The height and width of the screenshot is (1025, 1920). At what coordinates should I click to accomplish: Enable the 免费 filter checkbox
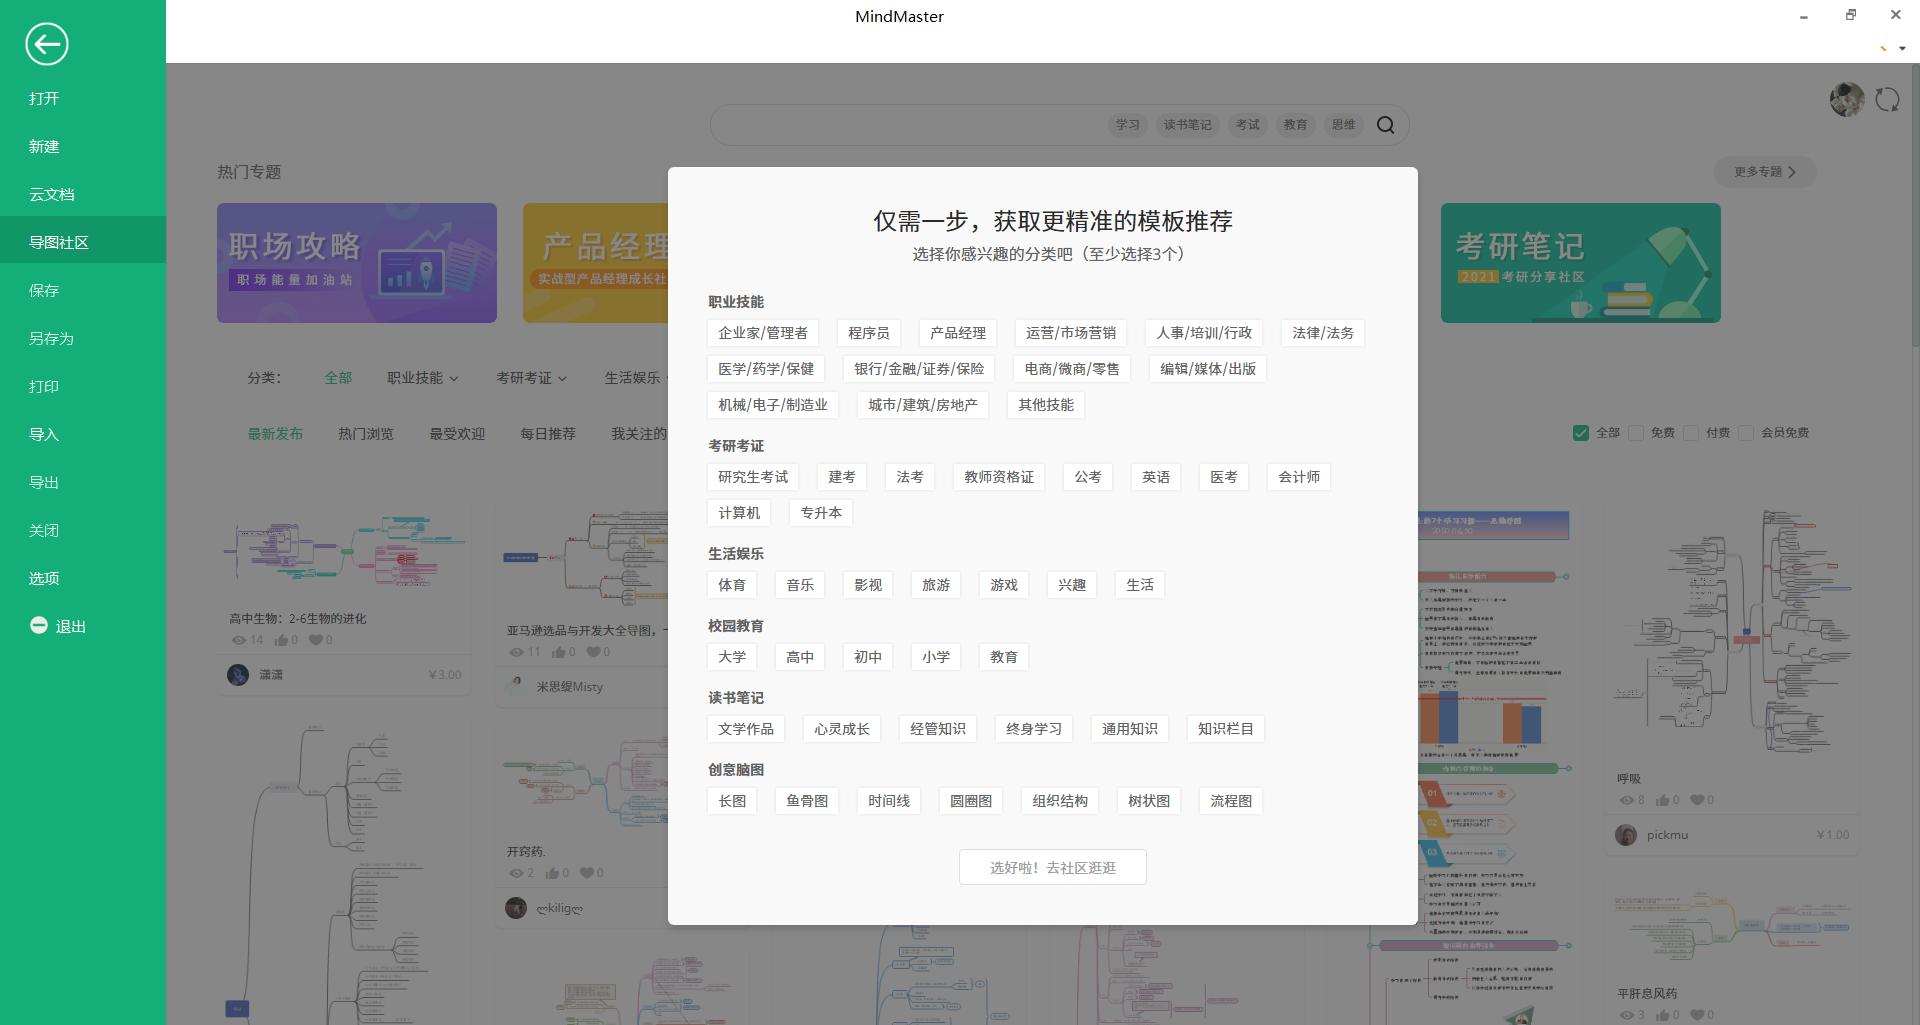(x=1637, y=433)
